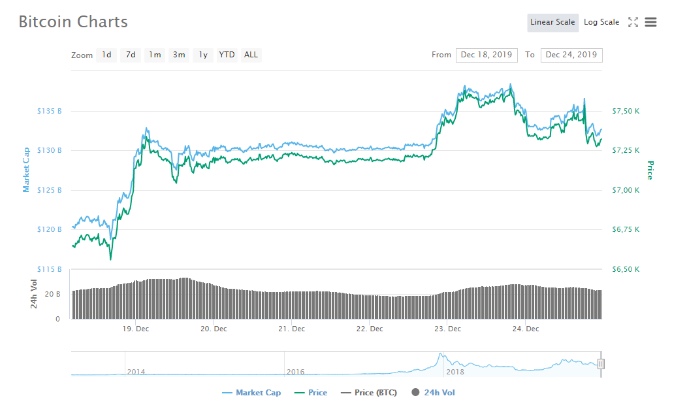The height and width of the screenshot is (410, 675).
Task: Click the $6,50 K price label
Action: click(x=625, y=269)
